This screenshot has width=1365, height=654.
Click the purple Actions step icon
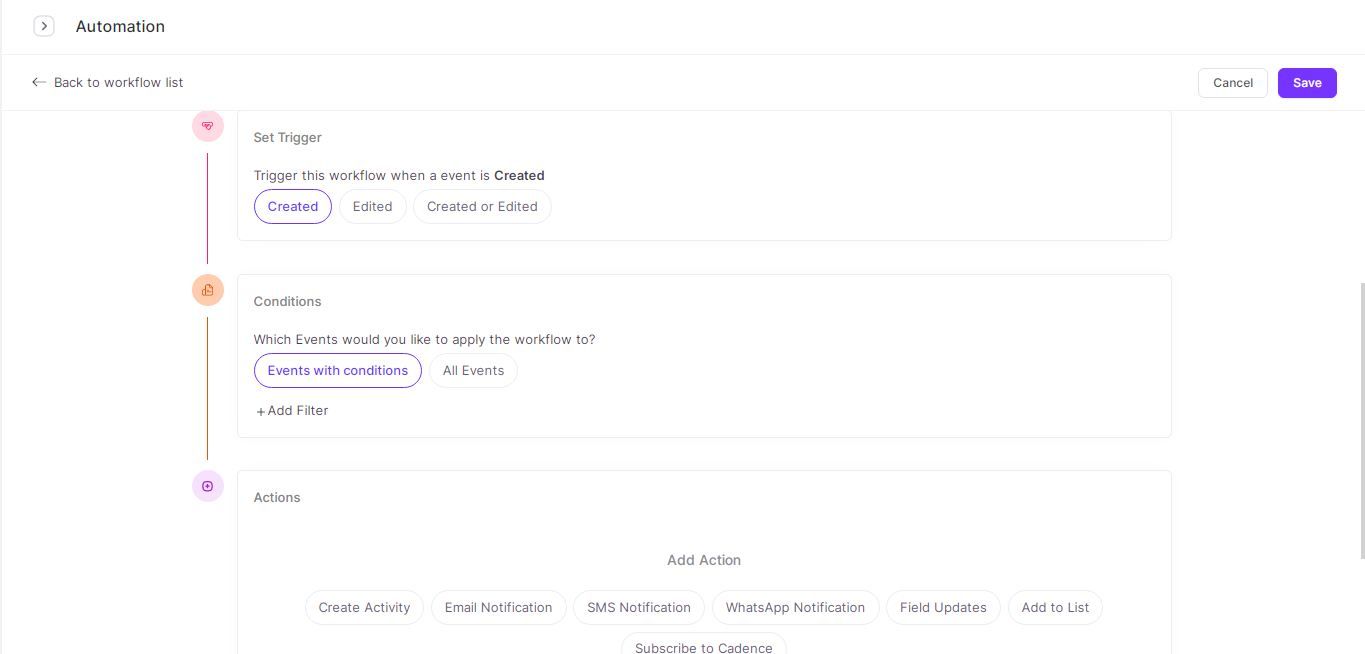point(208,486)
